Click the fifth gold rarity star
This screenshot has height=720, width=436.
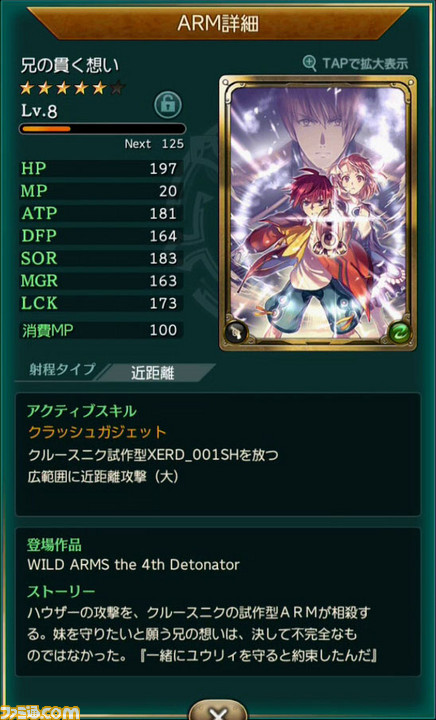coord(100,88)
